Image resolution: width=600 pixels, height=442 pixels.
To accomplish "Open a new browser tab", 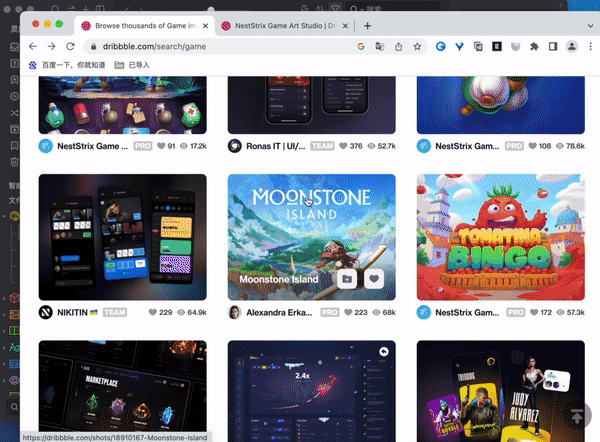I will (x=367, y=26).
